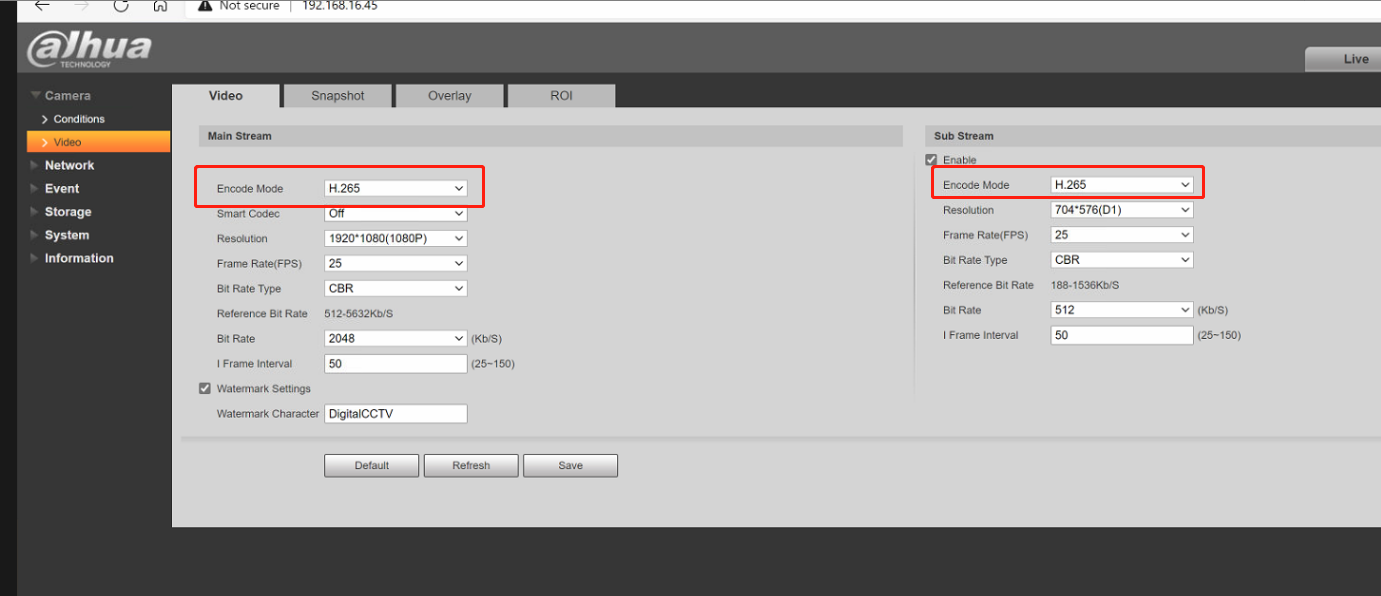The image size is (1381, 596).
Task: Open Main Stream Frame Rate dropdown
Action: point(396,263)
